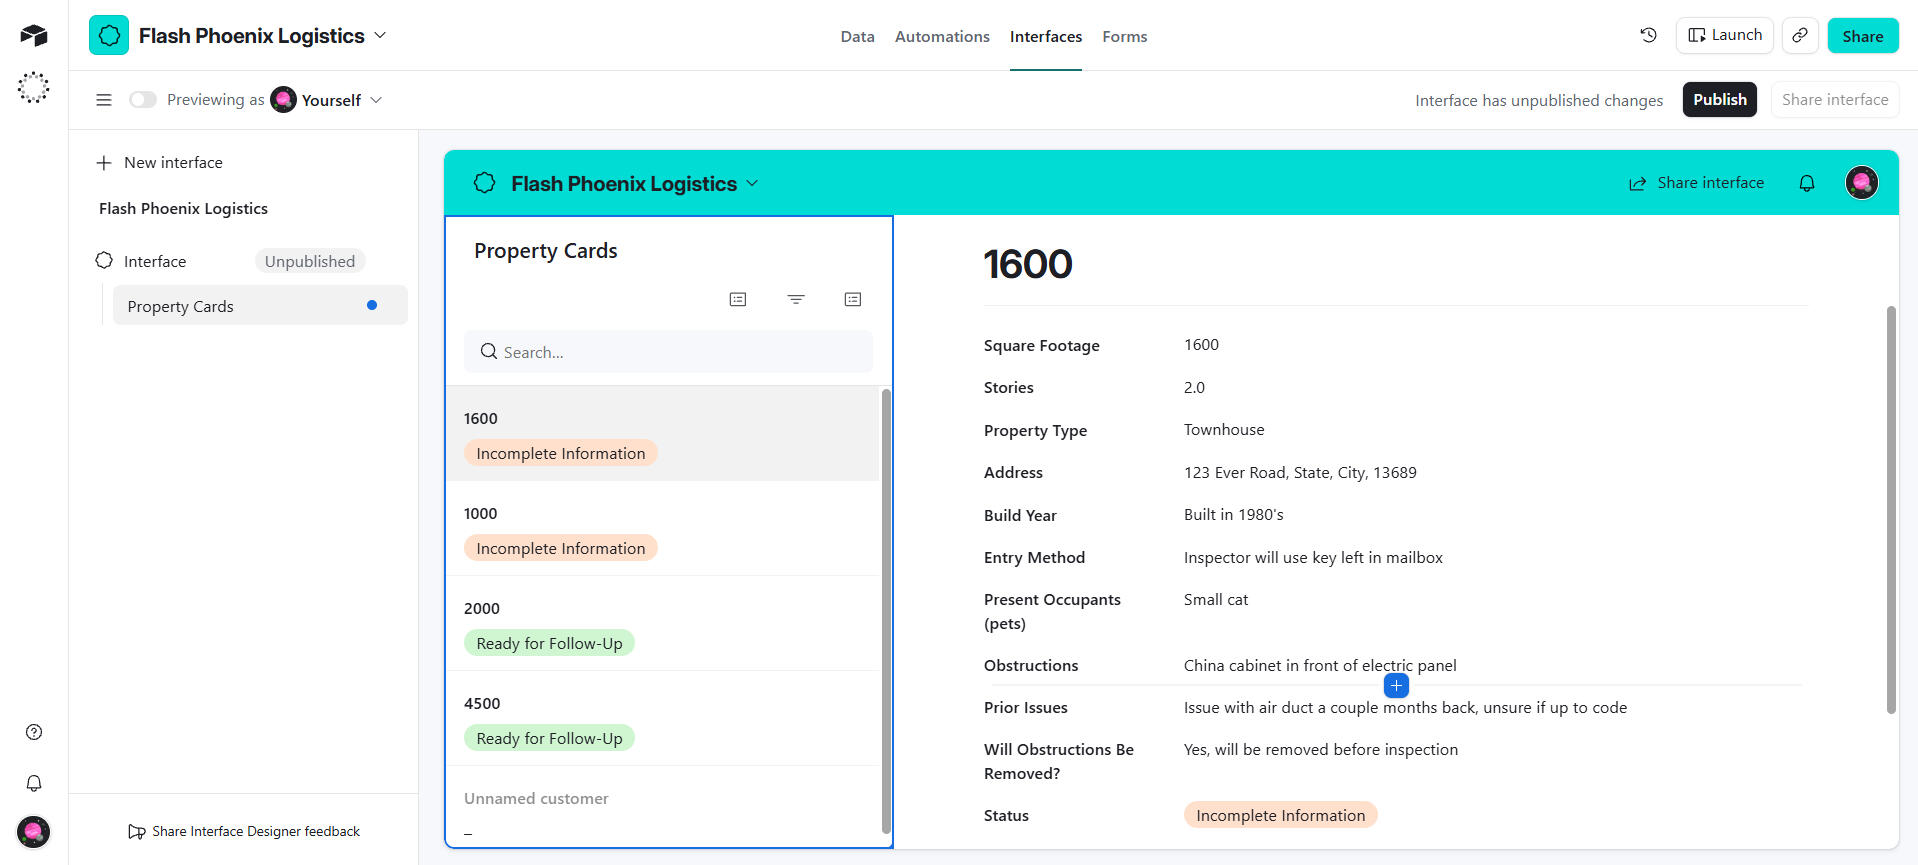Image resolution: width=1918 pixels, height=865 pixels.
Task: Click the list icon before the filter icon
Action: click(x=738, y=299)
